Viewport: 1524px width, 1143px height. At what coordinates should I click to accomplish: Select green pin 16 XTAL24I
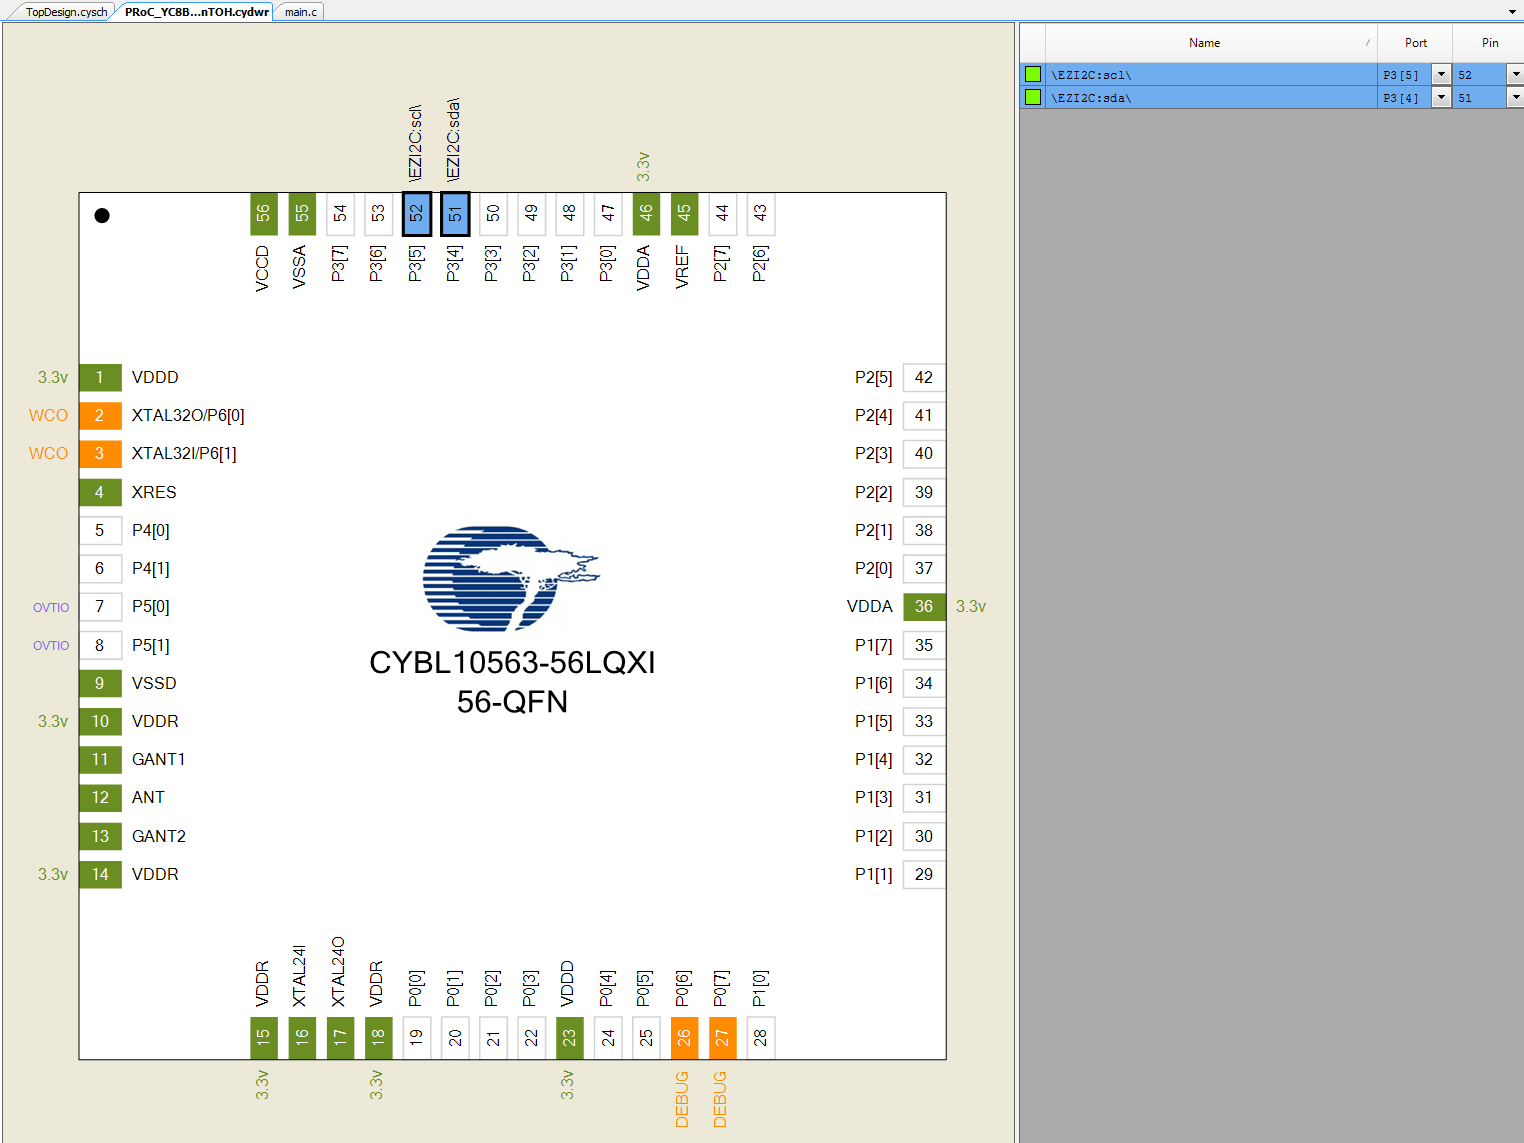point(302,1038)
